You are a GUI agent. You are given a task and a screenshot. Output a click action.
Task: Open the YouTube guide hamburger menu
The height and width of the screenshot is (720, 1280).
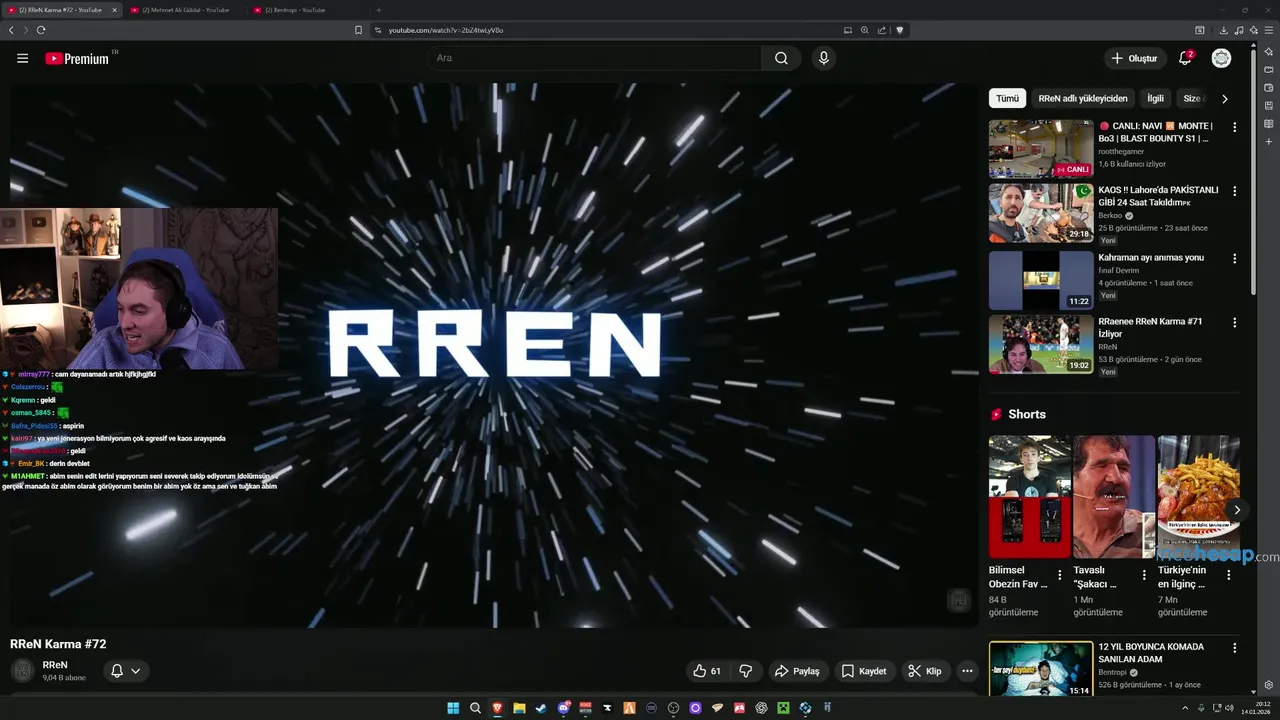[22, 58]
